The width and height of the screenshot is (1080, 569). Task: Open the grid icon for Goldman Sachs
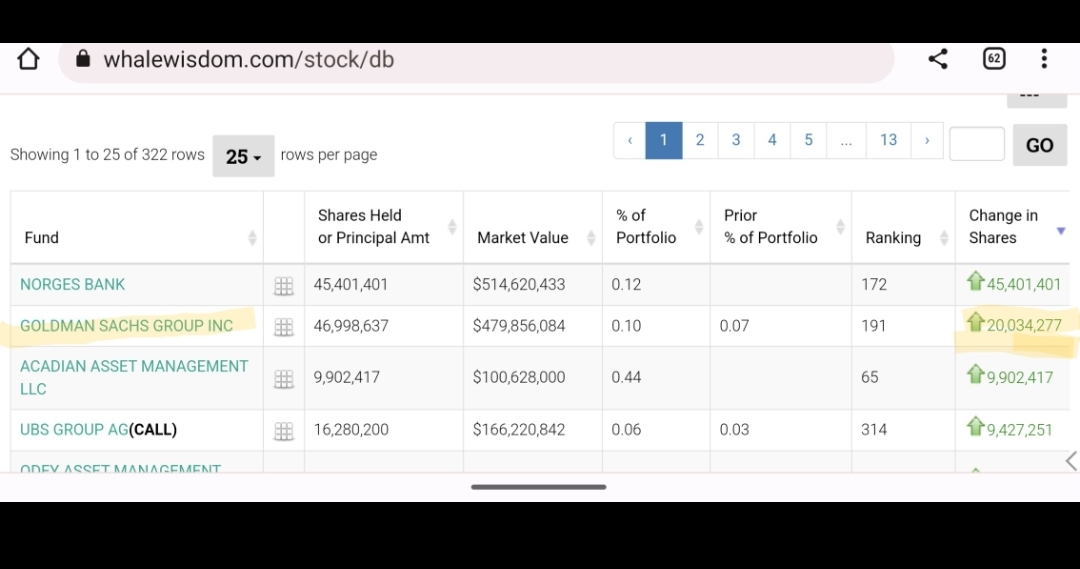tap(284, 327)
